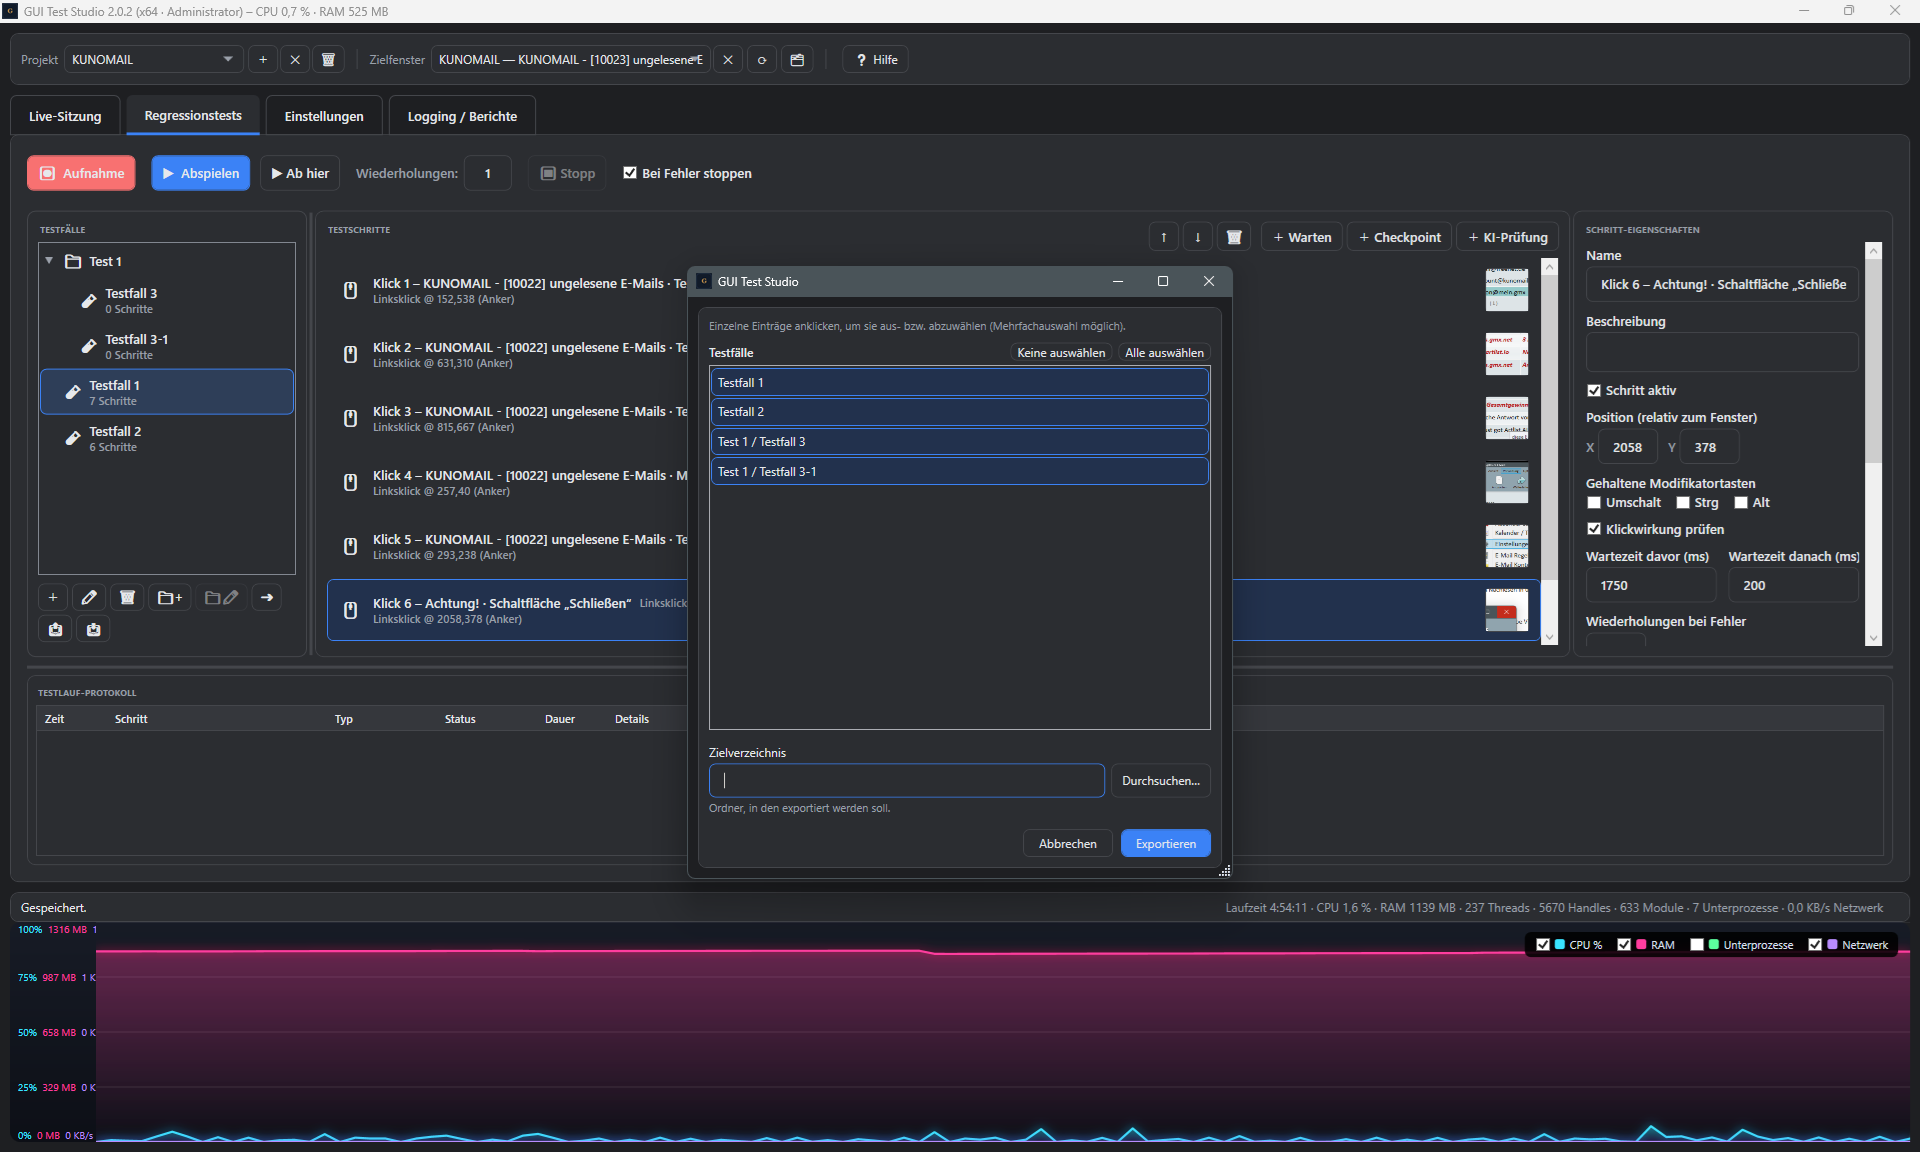1920x1152 pixels.
Task: Click thumbnail of Klick 4 step
Action: pos(1506,483)
